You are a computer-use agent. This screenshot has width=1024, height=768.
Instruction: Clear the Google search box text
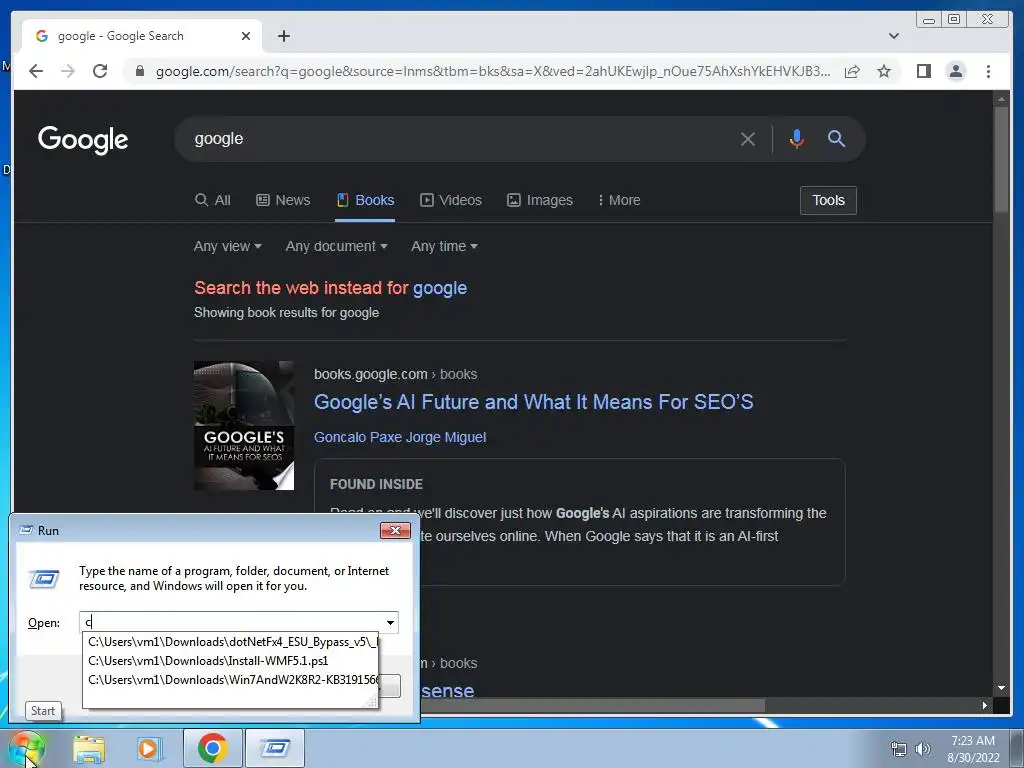tap(748, 139)
